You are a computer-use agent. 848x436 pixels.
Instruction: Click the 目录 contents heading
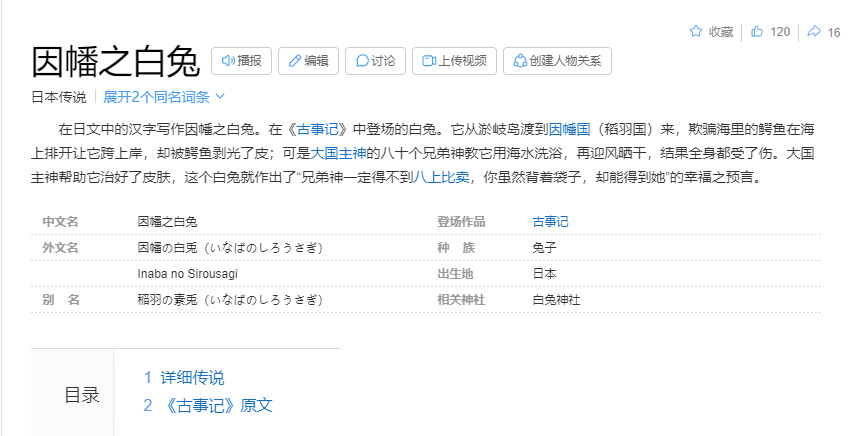82,395
